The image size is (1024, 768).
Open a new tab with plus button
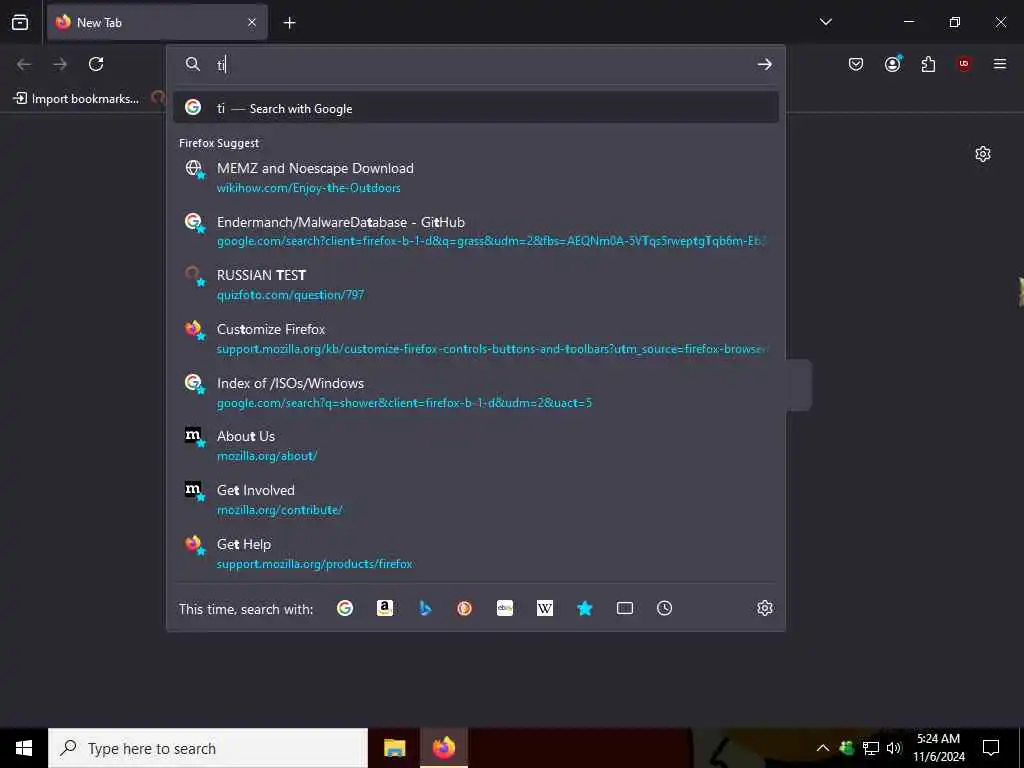289,23
